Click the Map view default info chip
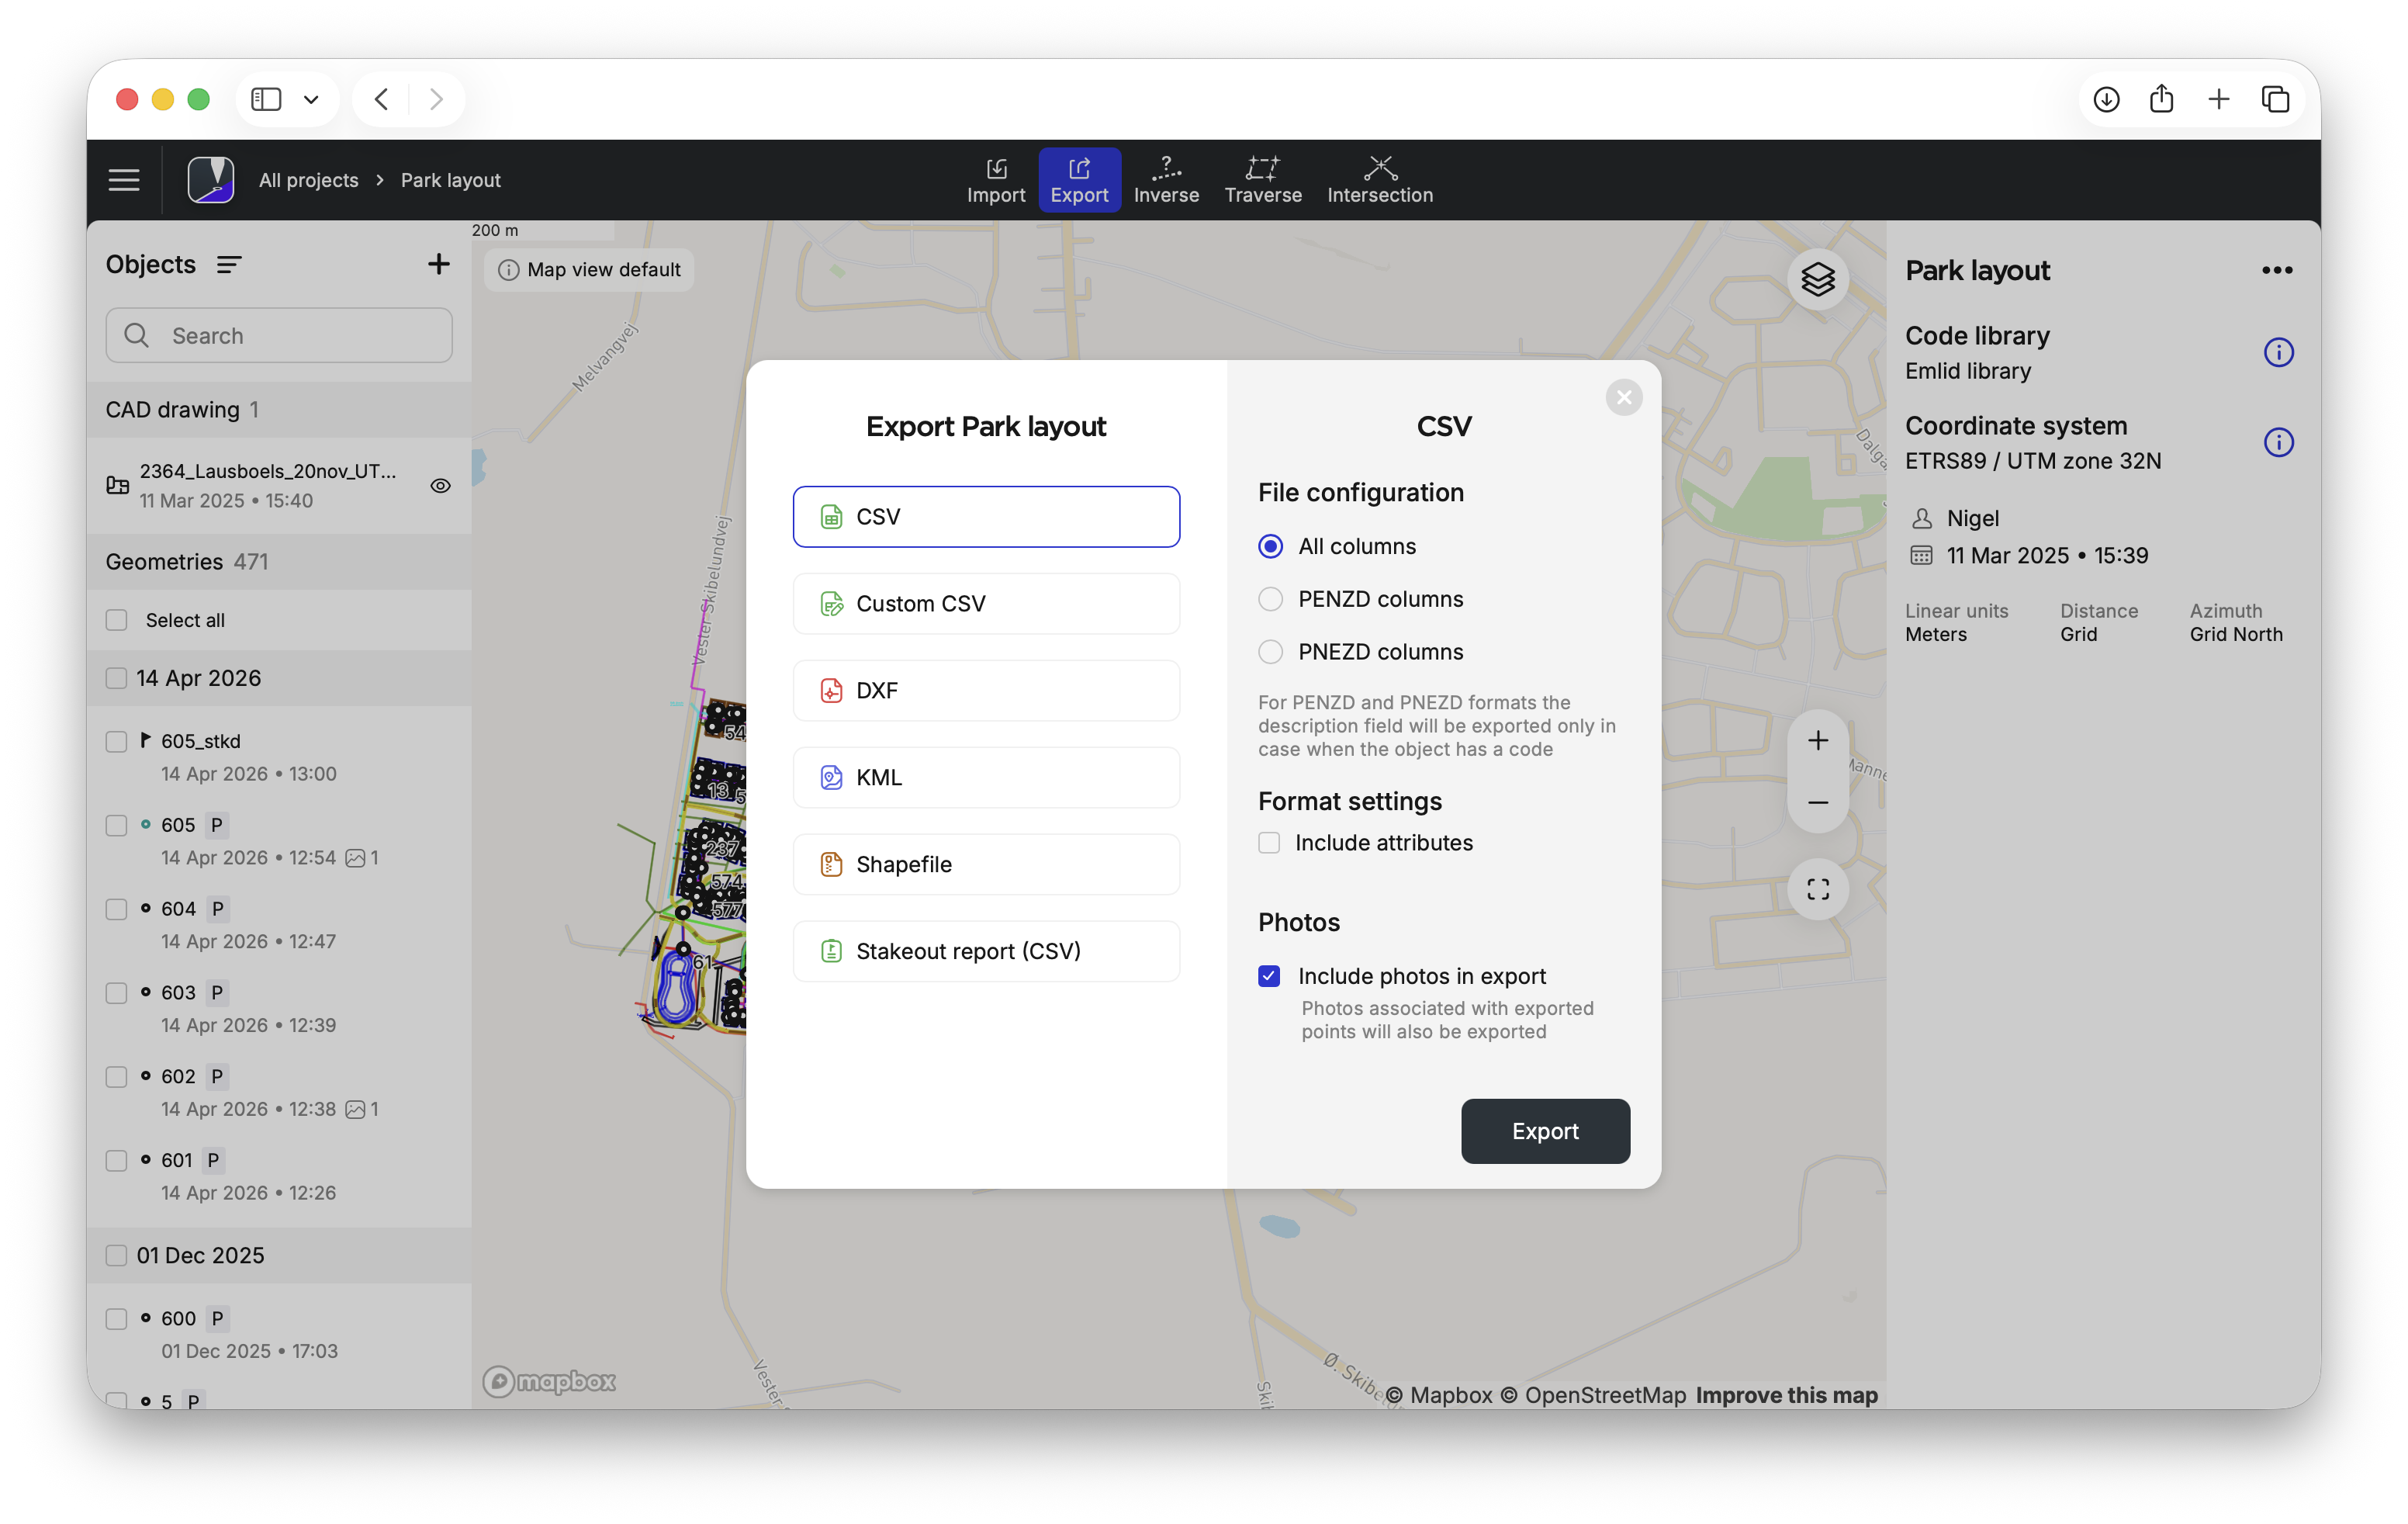This screenshot has height=1524, width=2408. pyautogui.click(x=589, y=270)
